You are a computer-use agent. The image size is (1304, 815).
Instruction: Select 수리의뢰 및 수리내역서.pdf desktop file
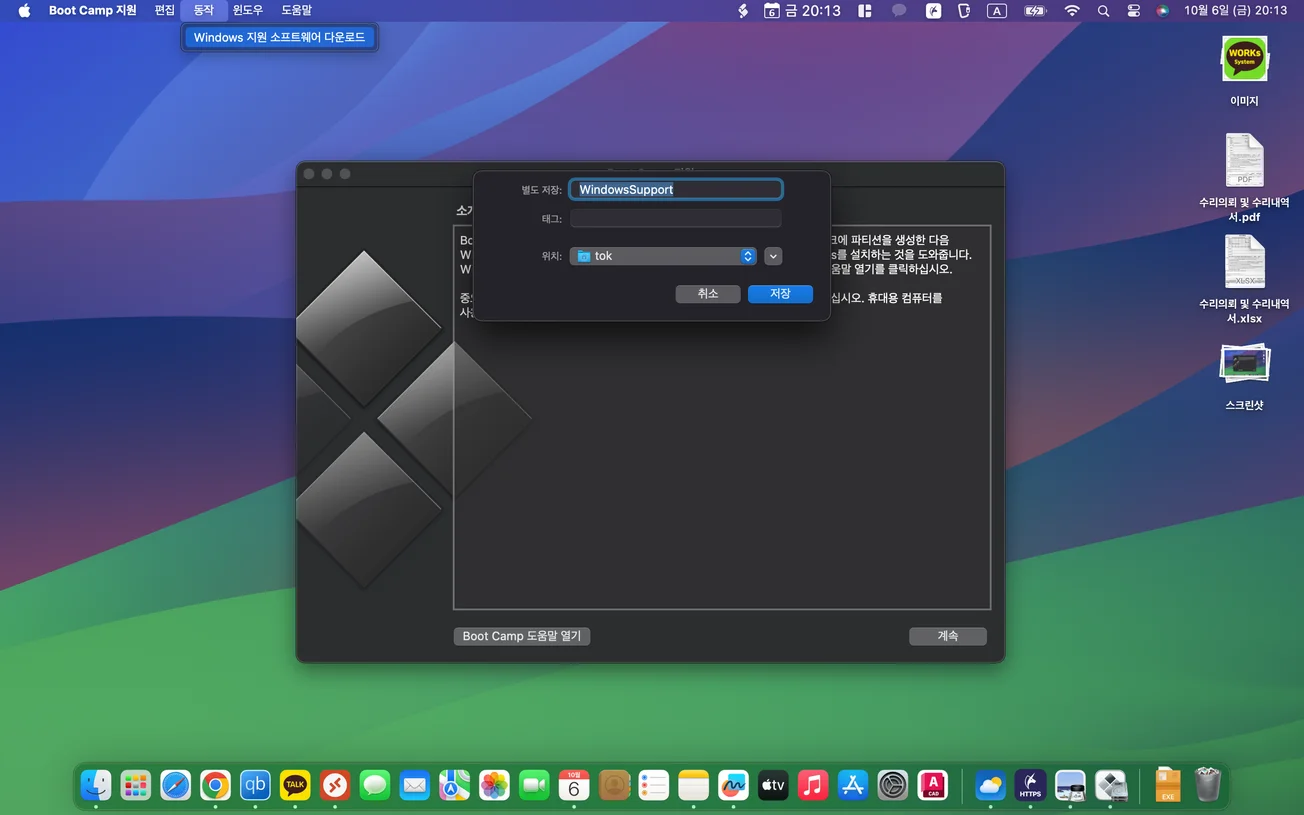click(1244, 179)
